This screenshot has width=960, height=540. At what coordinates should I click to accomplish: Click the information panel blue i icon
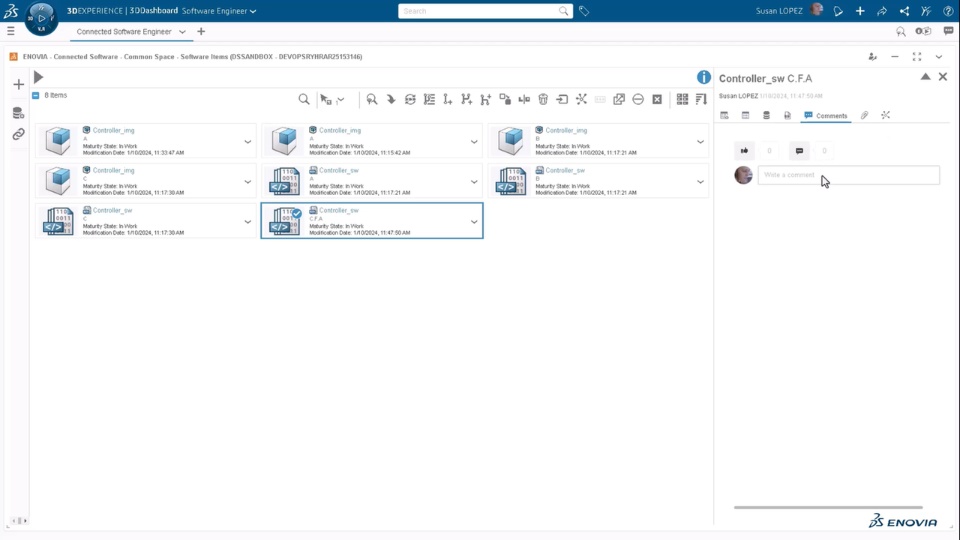(x=703, y=77)
